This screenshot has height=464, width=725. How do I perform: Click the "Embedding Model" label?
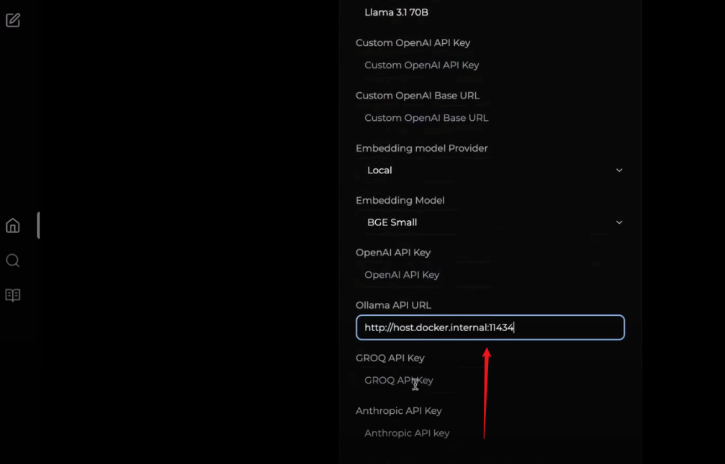(x=400, y=200)
